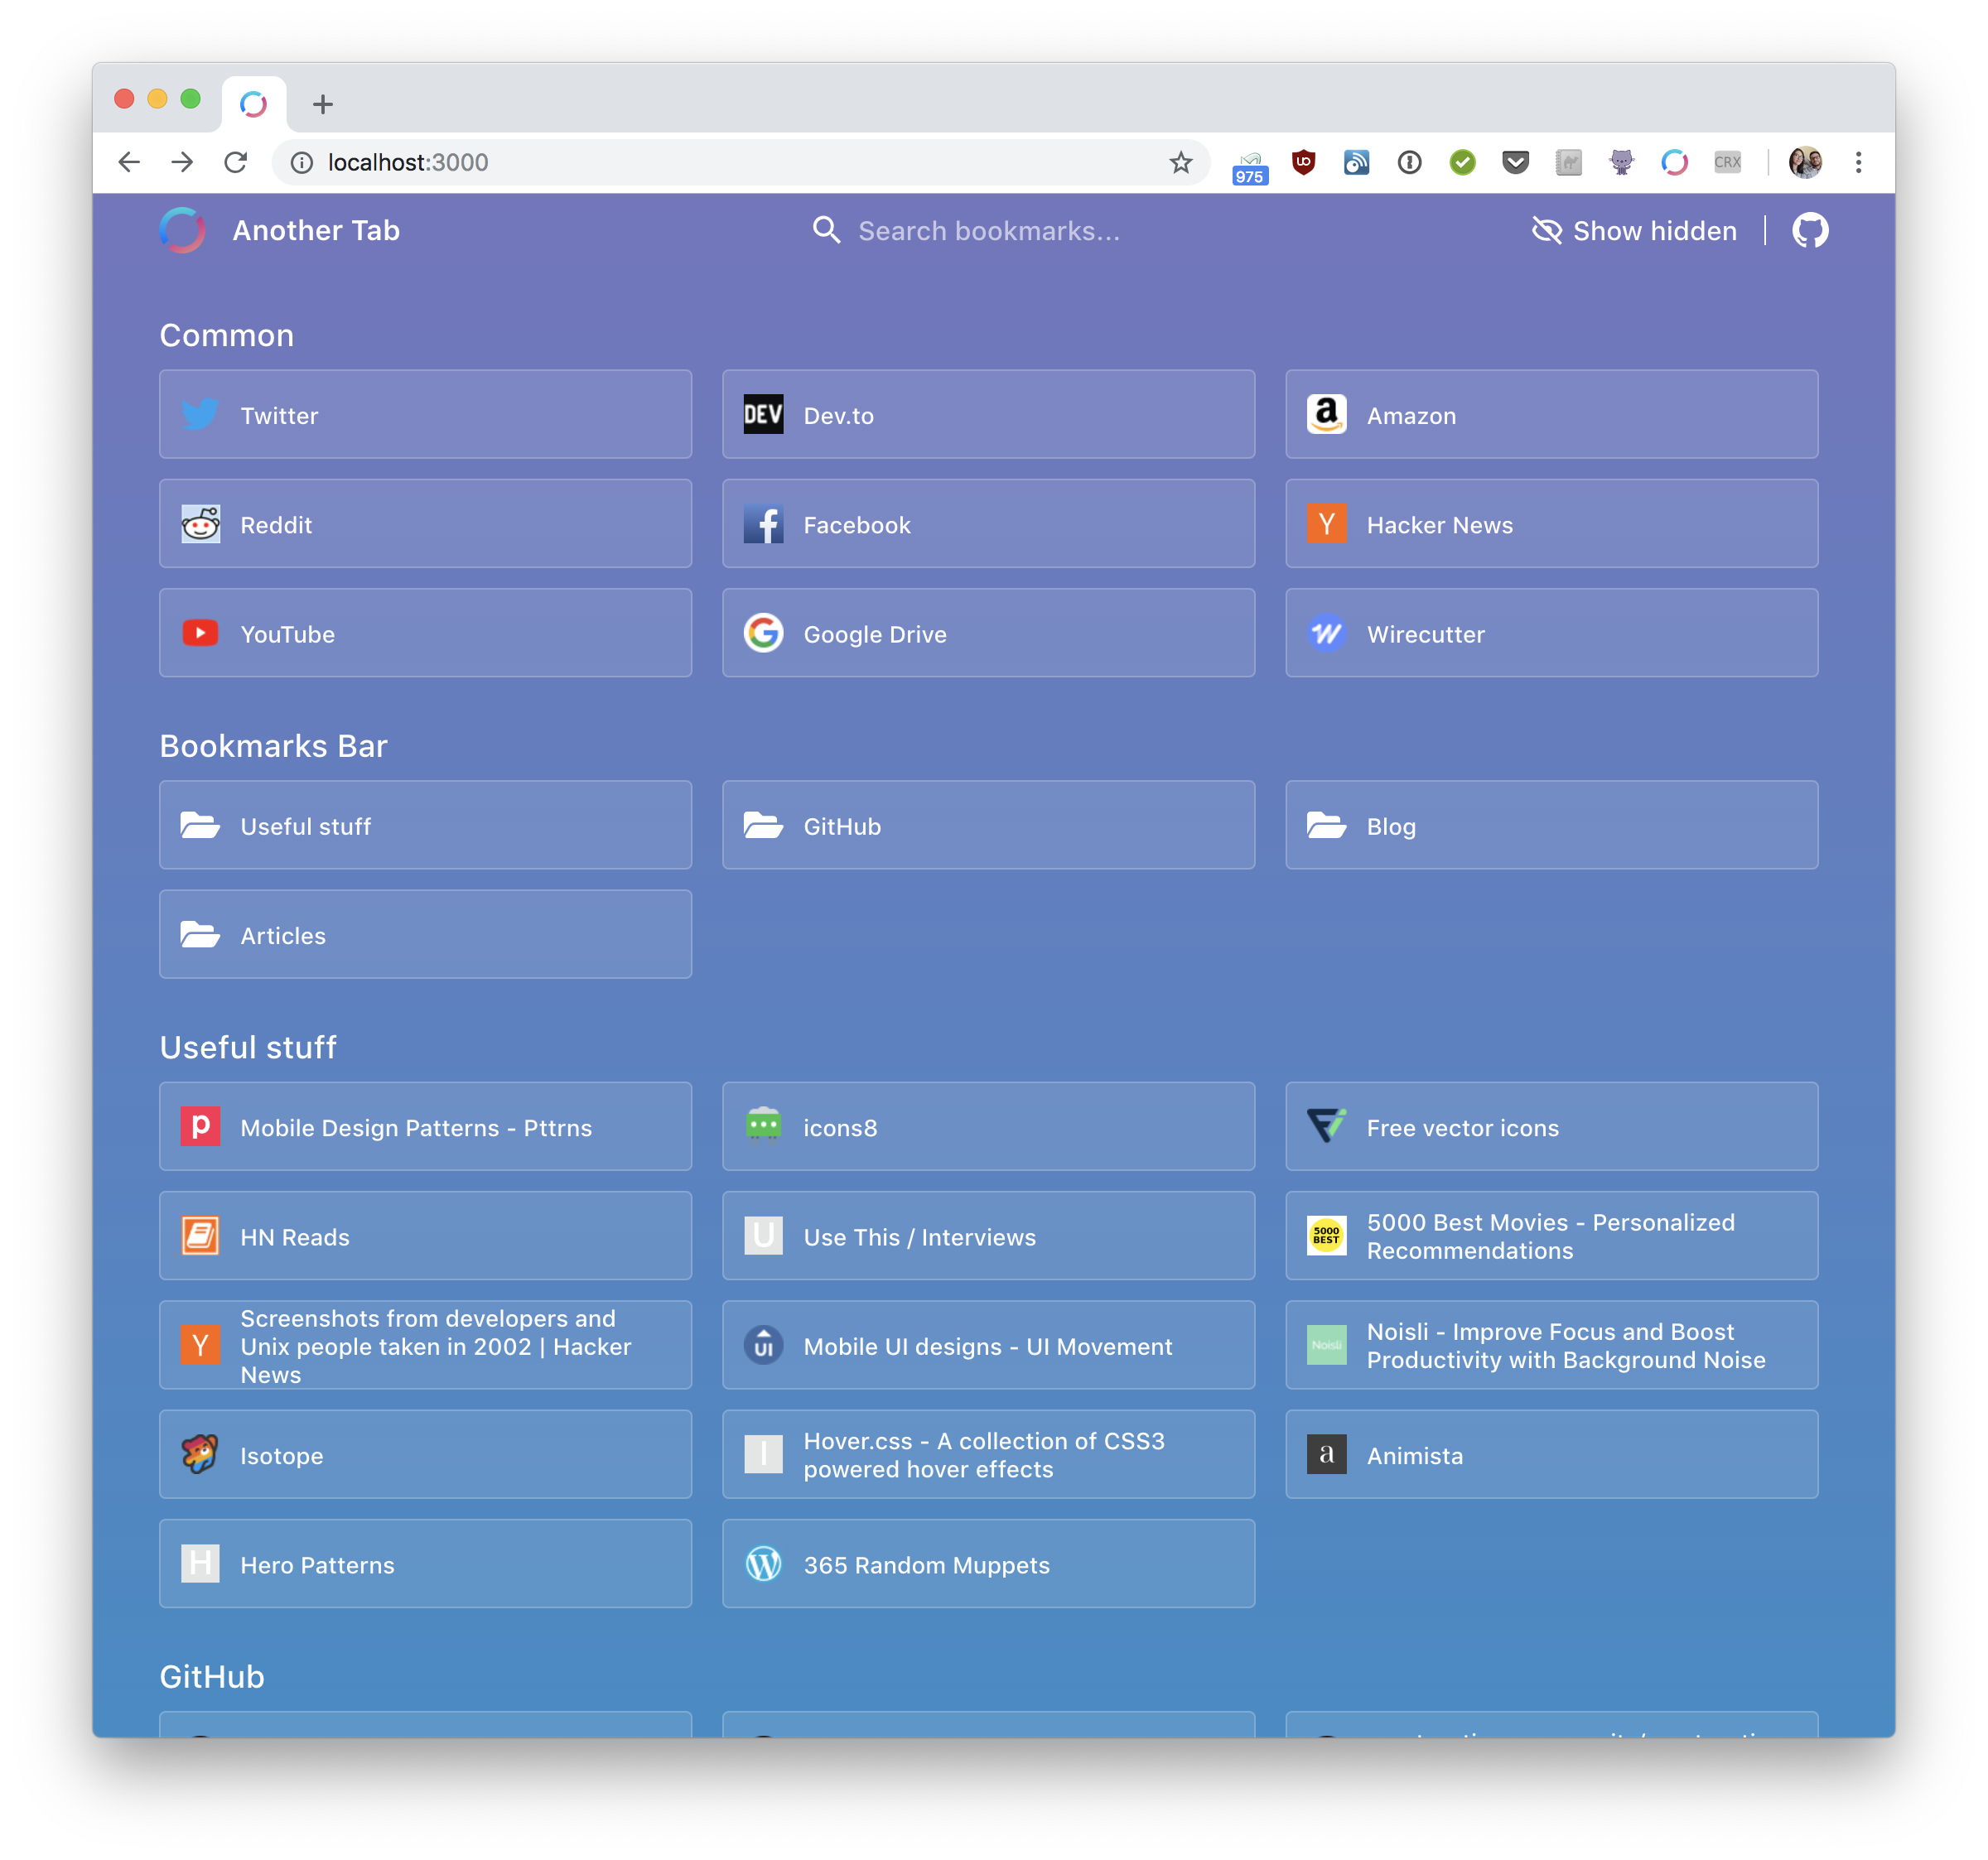Open the GitHub bookmarks folder

[988, 826]
